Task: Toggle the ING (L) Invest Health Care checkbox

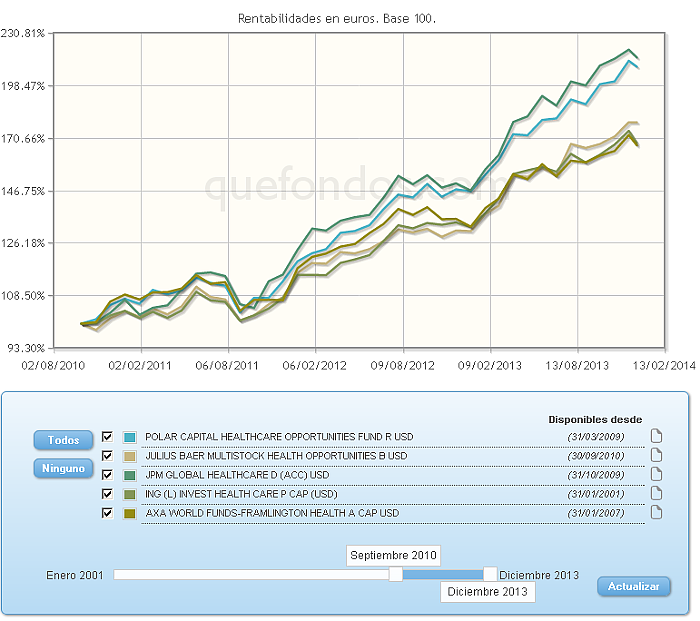Action: [x=107, y=494]
